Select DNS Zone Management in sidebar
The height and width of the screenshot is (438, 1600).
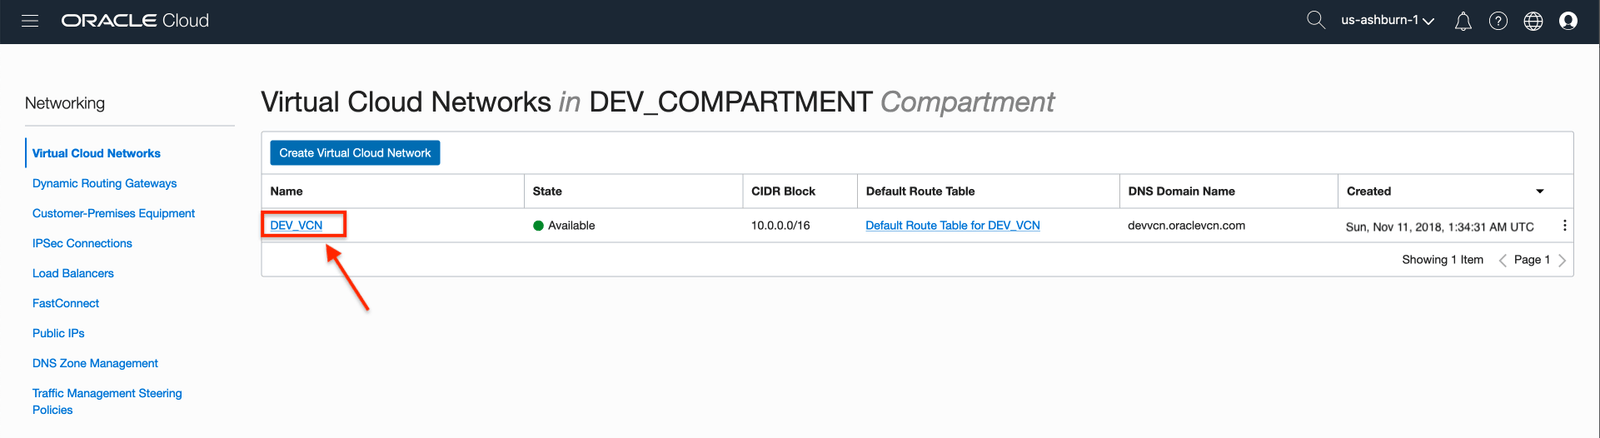[95, 364]
